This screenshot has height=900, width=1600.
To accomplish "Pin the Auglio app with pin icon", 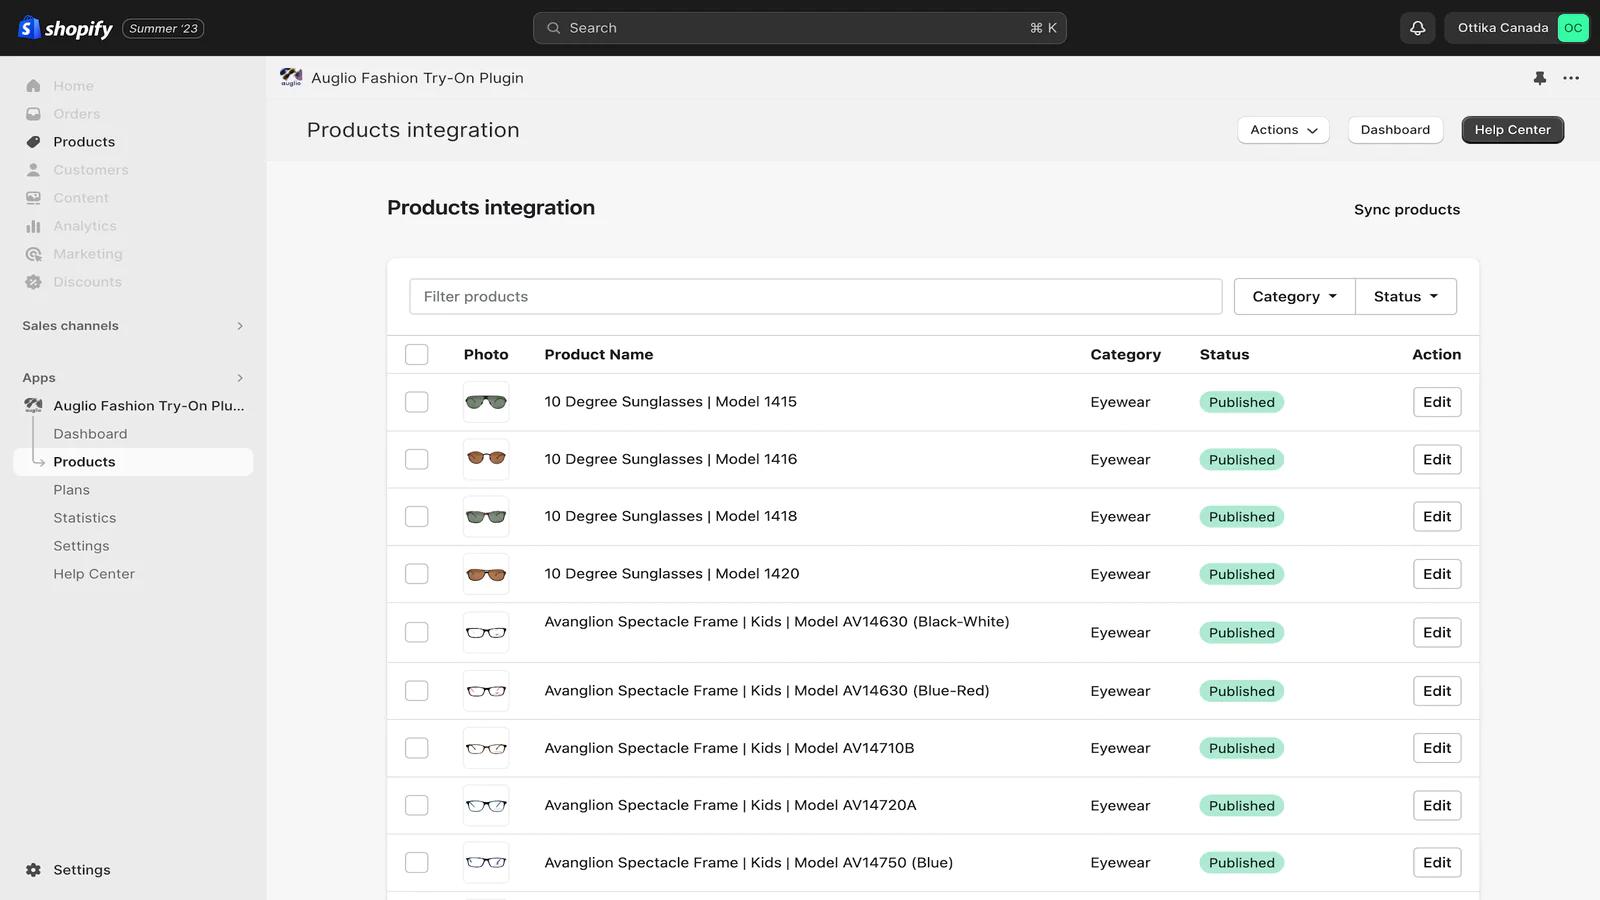I will (x=1539, y=78).
